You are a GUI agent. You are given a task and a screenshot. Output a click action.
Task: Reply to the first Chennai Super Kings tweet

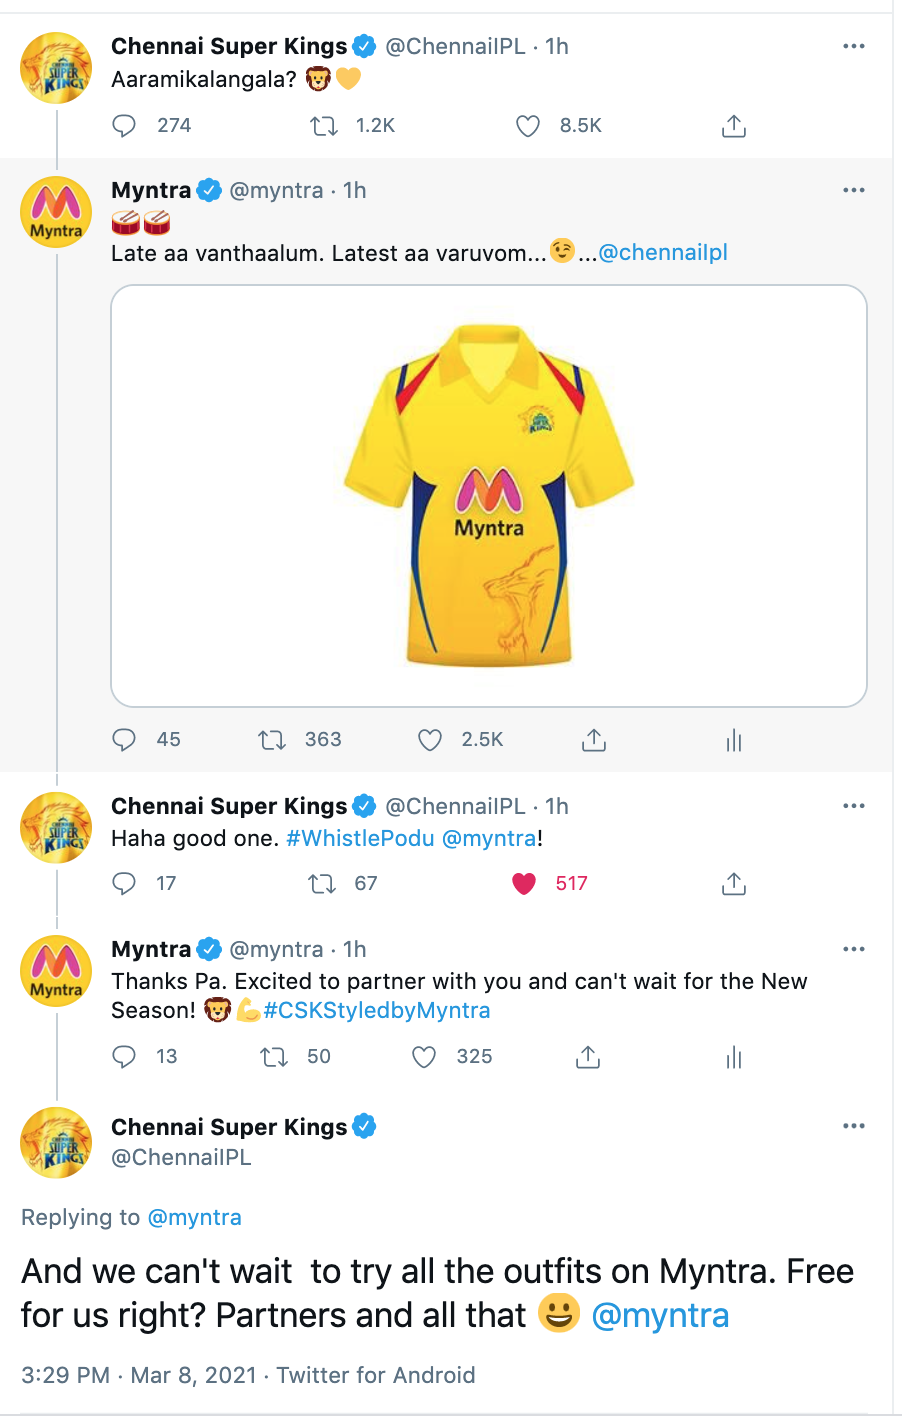124,126
